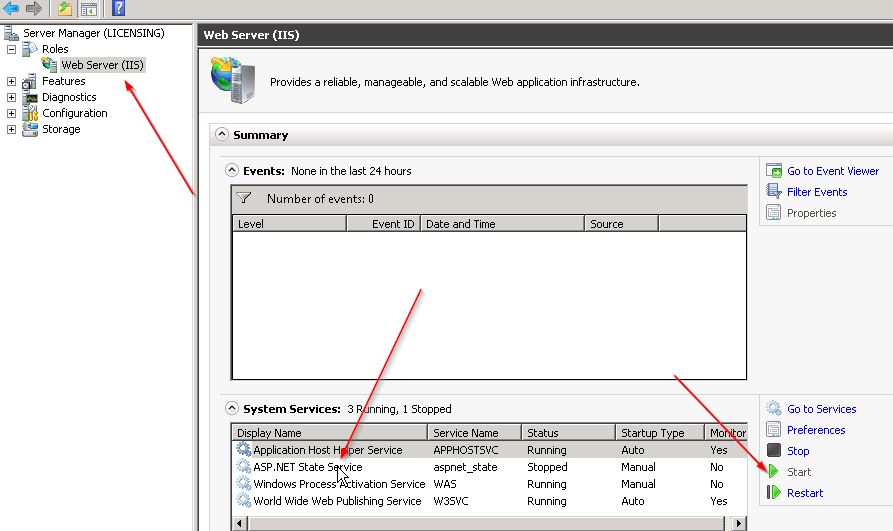Click the Up one level folder icon
Viewport: 893px width, 531px height.
[65, 9]
